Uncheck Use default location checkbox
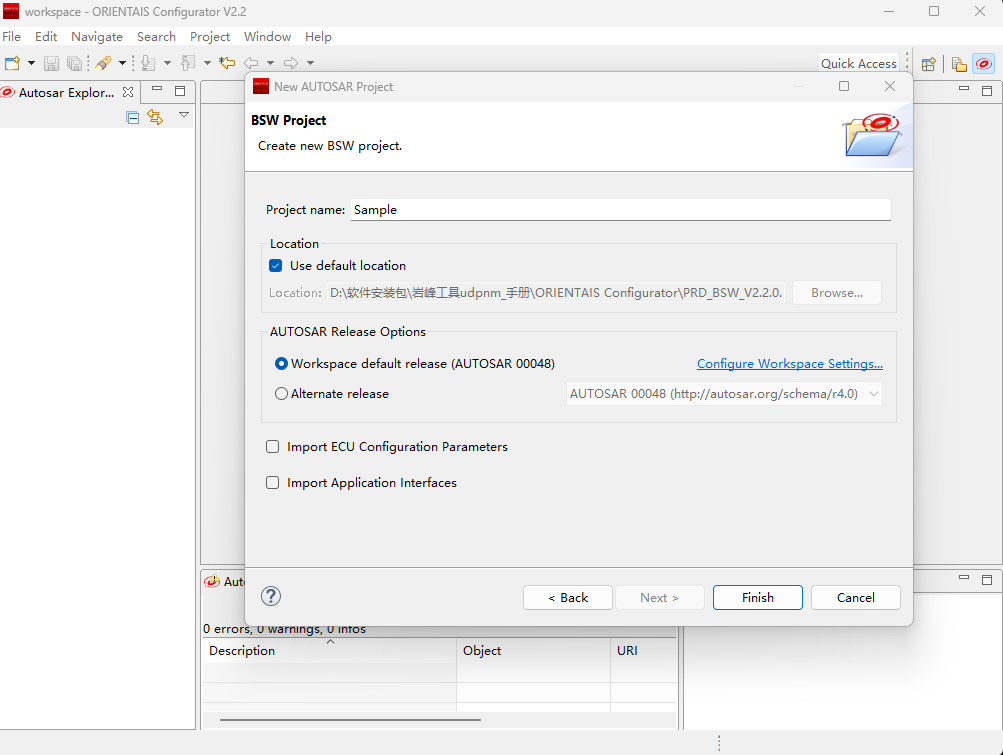The image size is (1003, 755). coord(276,266)
